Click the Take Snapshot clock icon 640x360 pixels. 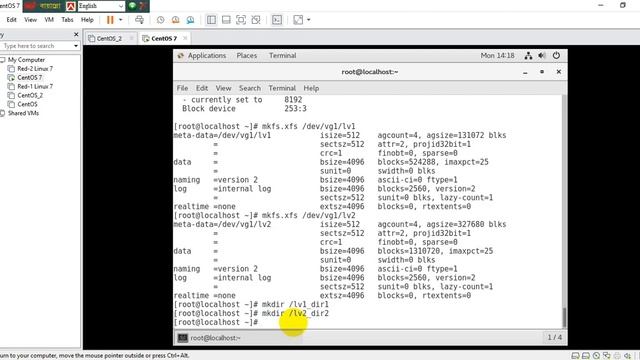[x=160, y=20]
